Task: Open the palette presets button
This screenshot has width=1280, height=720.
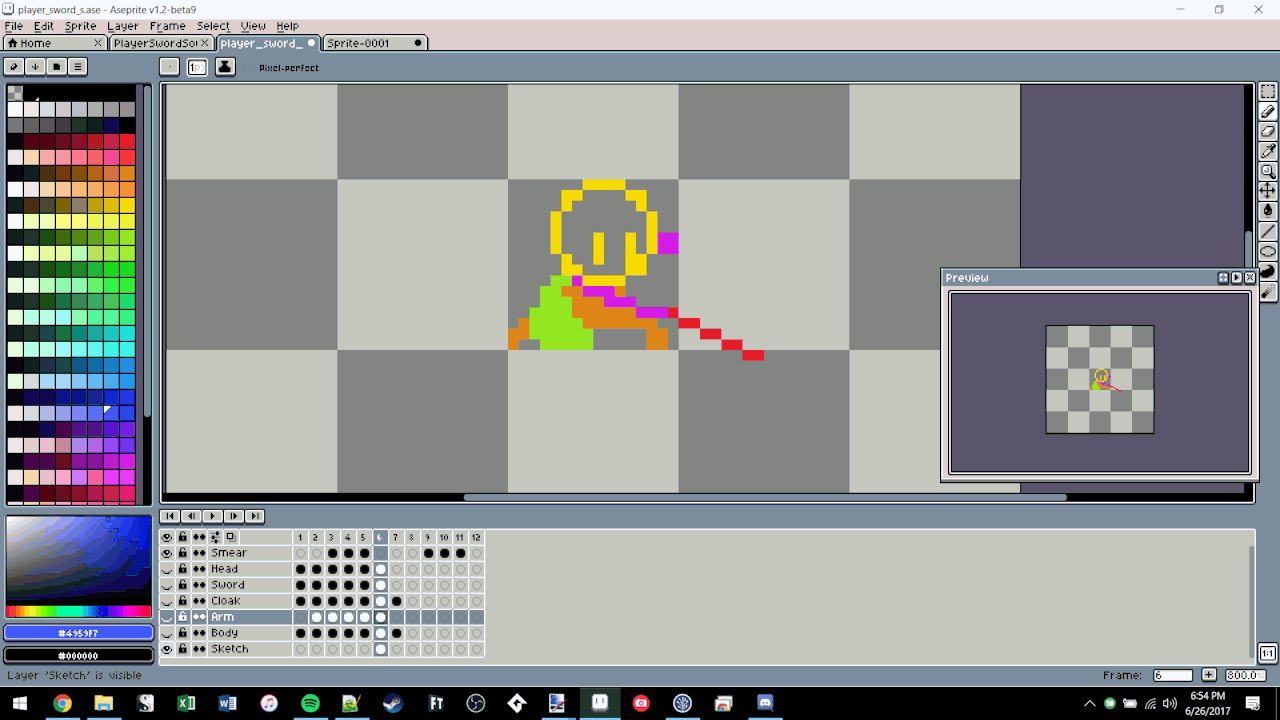Action: pyautogui.click(x=56, y=67)
